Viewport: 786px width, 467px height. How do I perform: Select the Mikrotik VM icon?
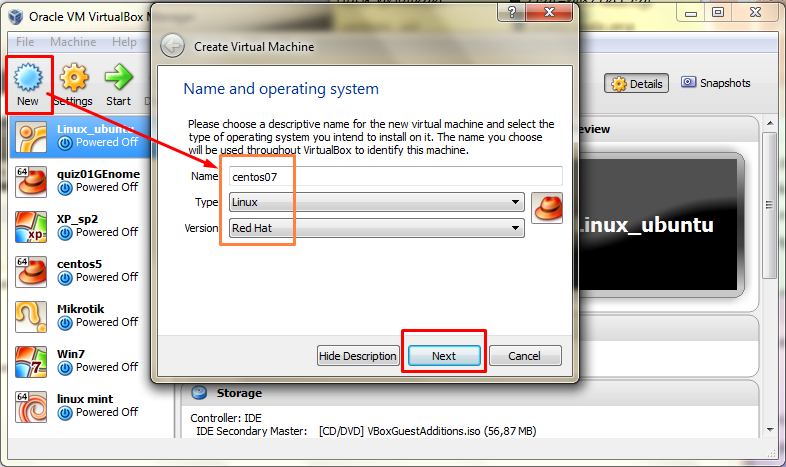(31, 317)
